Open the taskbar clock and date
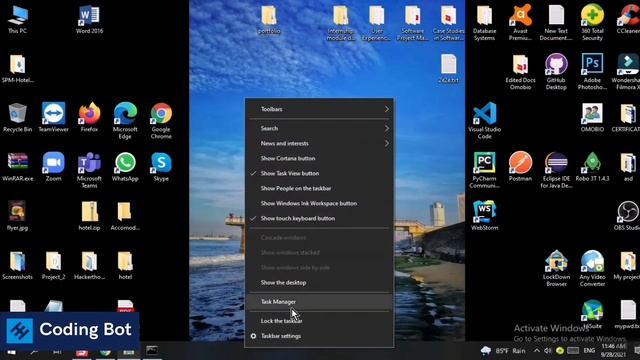This screenshot has height=360, width=640. pos(613,351)
